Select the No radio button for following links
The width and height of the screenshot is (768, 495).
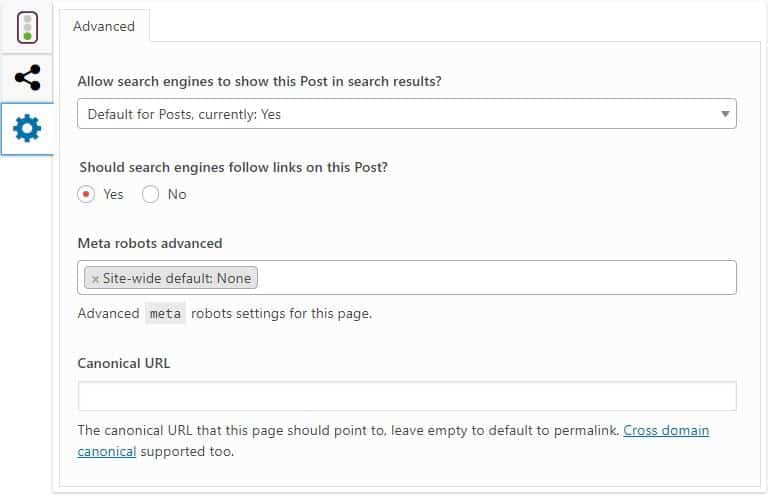150,194
